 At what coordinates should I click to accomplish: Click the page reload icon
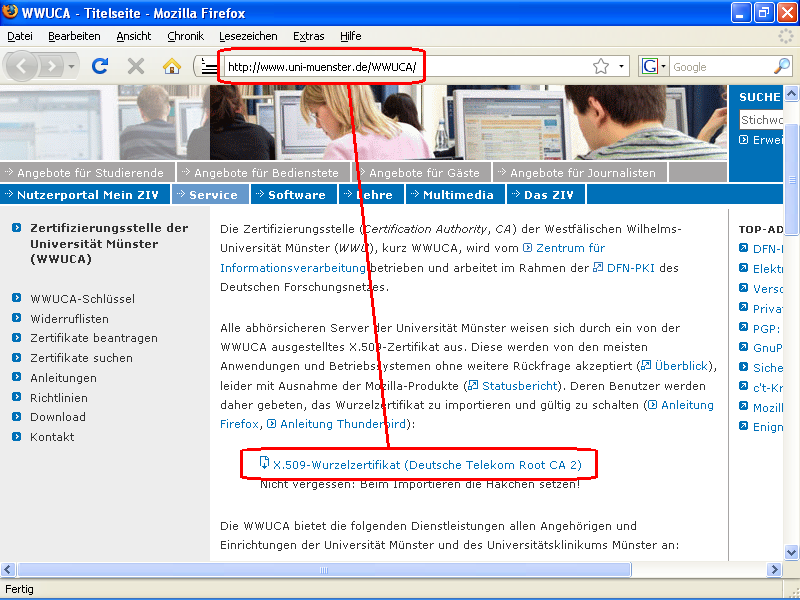click(99, 64)
